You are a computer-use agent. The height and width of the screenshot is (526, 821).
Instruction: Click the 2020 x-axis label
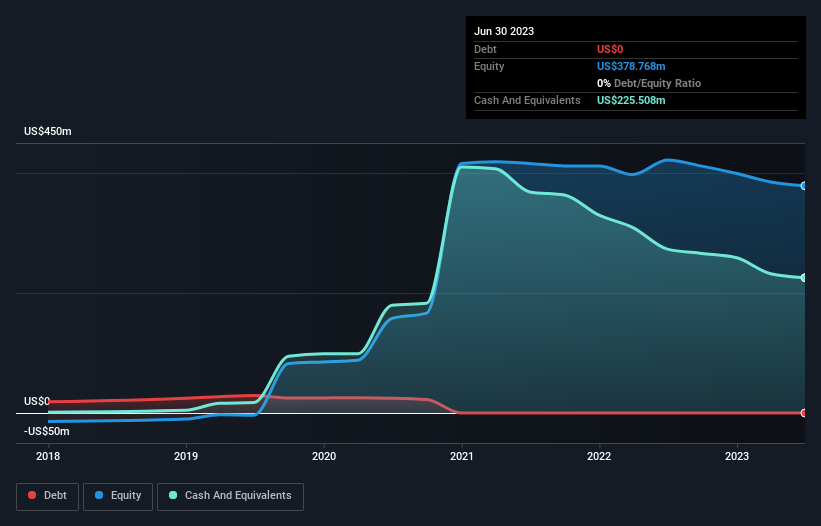point(324,456)
